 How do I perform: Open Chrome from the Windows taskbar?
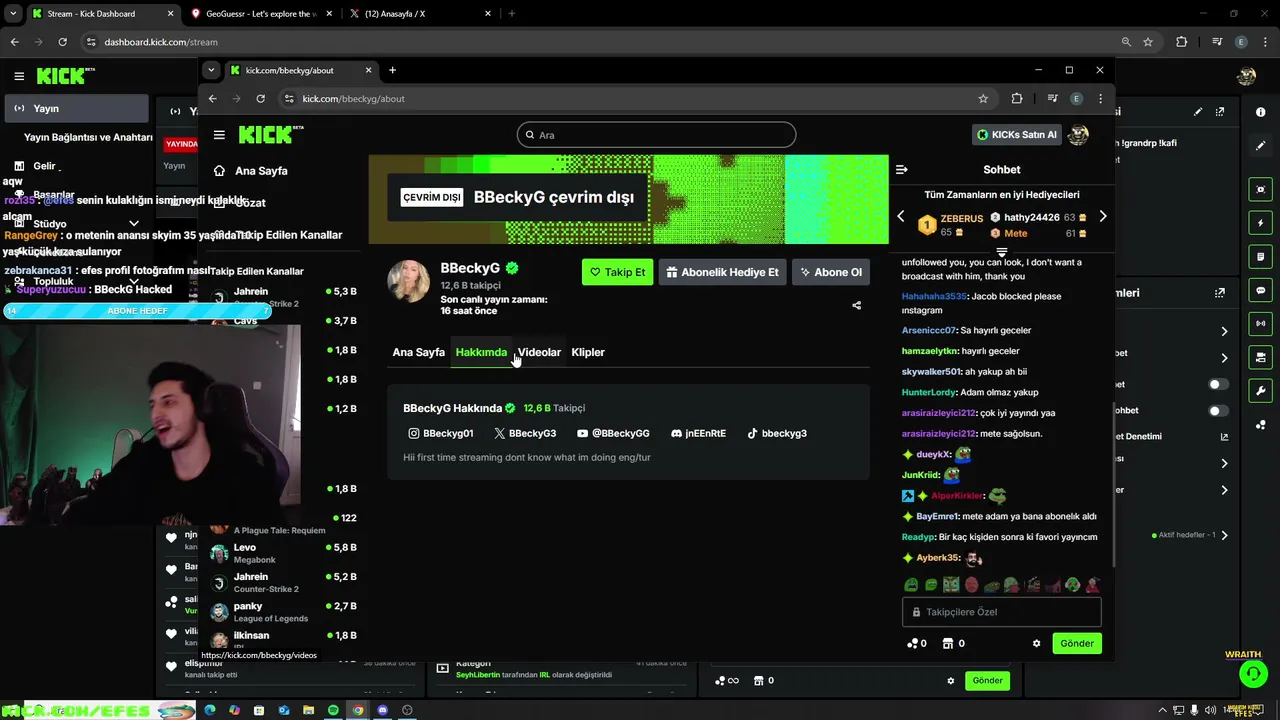(x=358, y=710)
